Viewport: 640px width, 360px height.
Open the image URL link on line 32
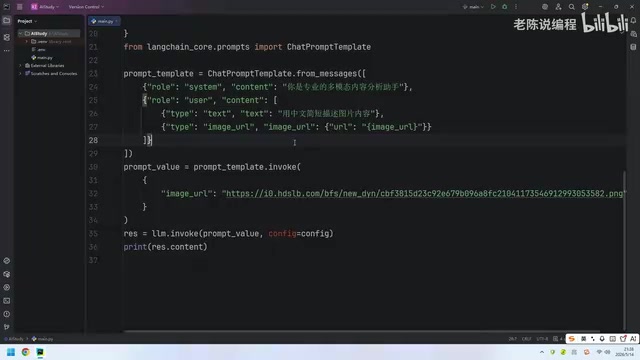coord(424,193)
